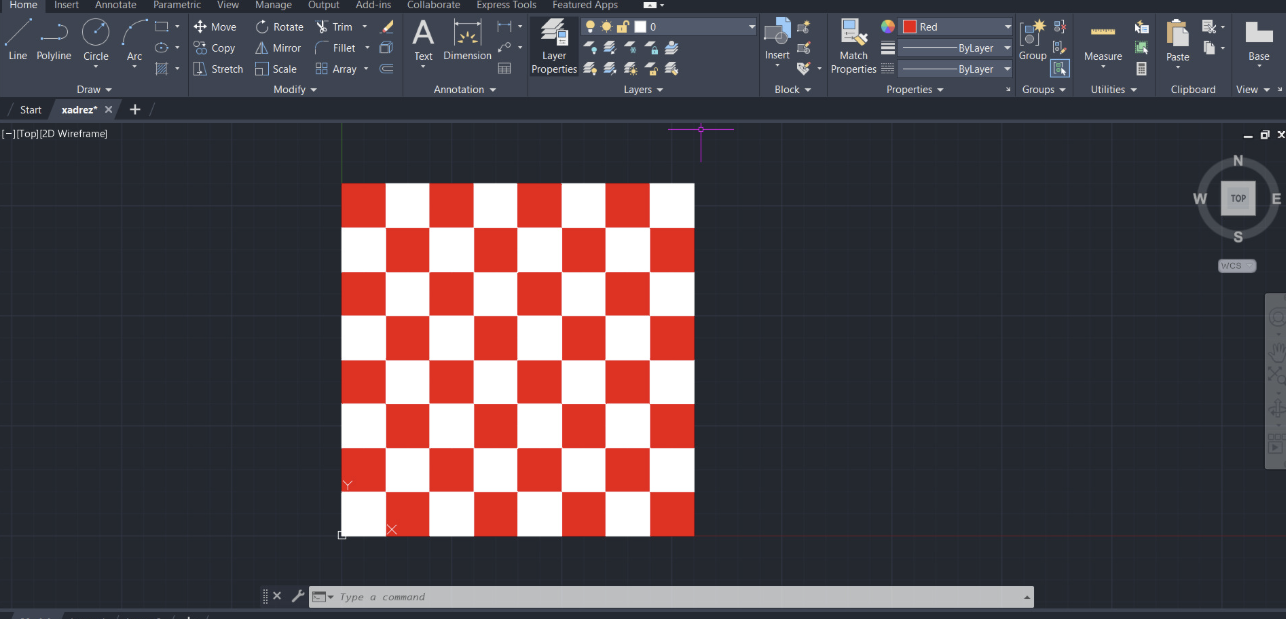Click the Mirror tool icon
The height and width of the screenshot is (619, 1286).
tap(262, 48)
